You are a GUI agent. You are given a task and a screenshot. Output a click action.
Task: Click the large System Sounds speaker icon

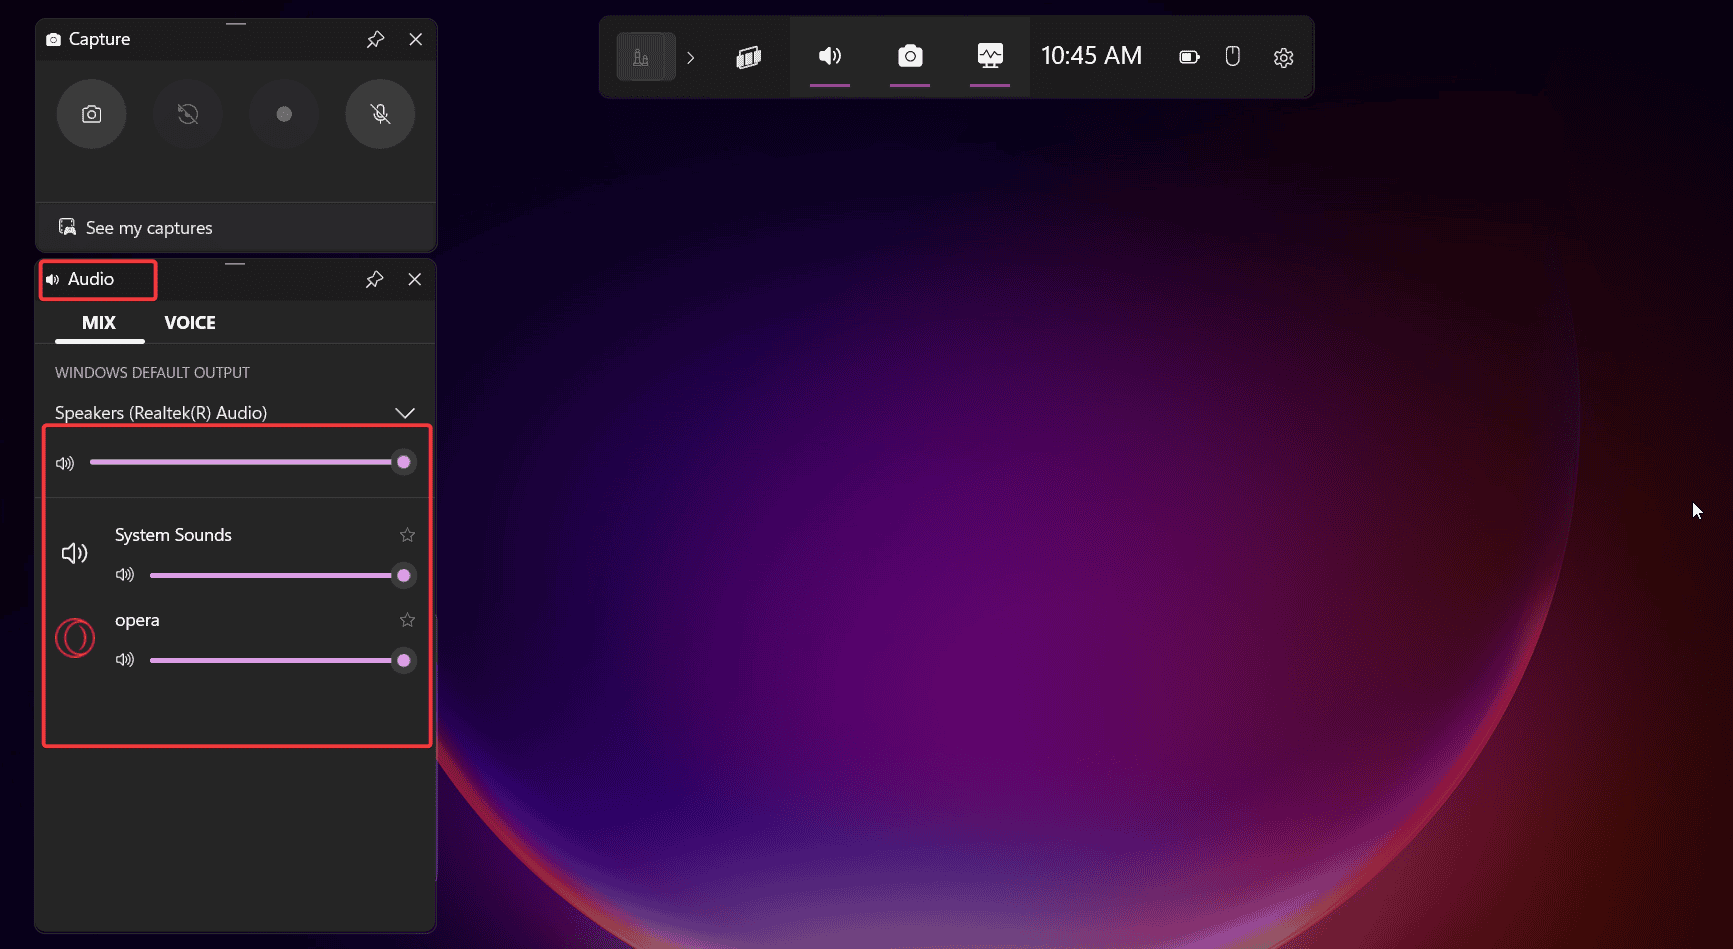(x=75, y=553)
